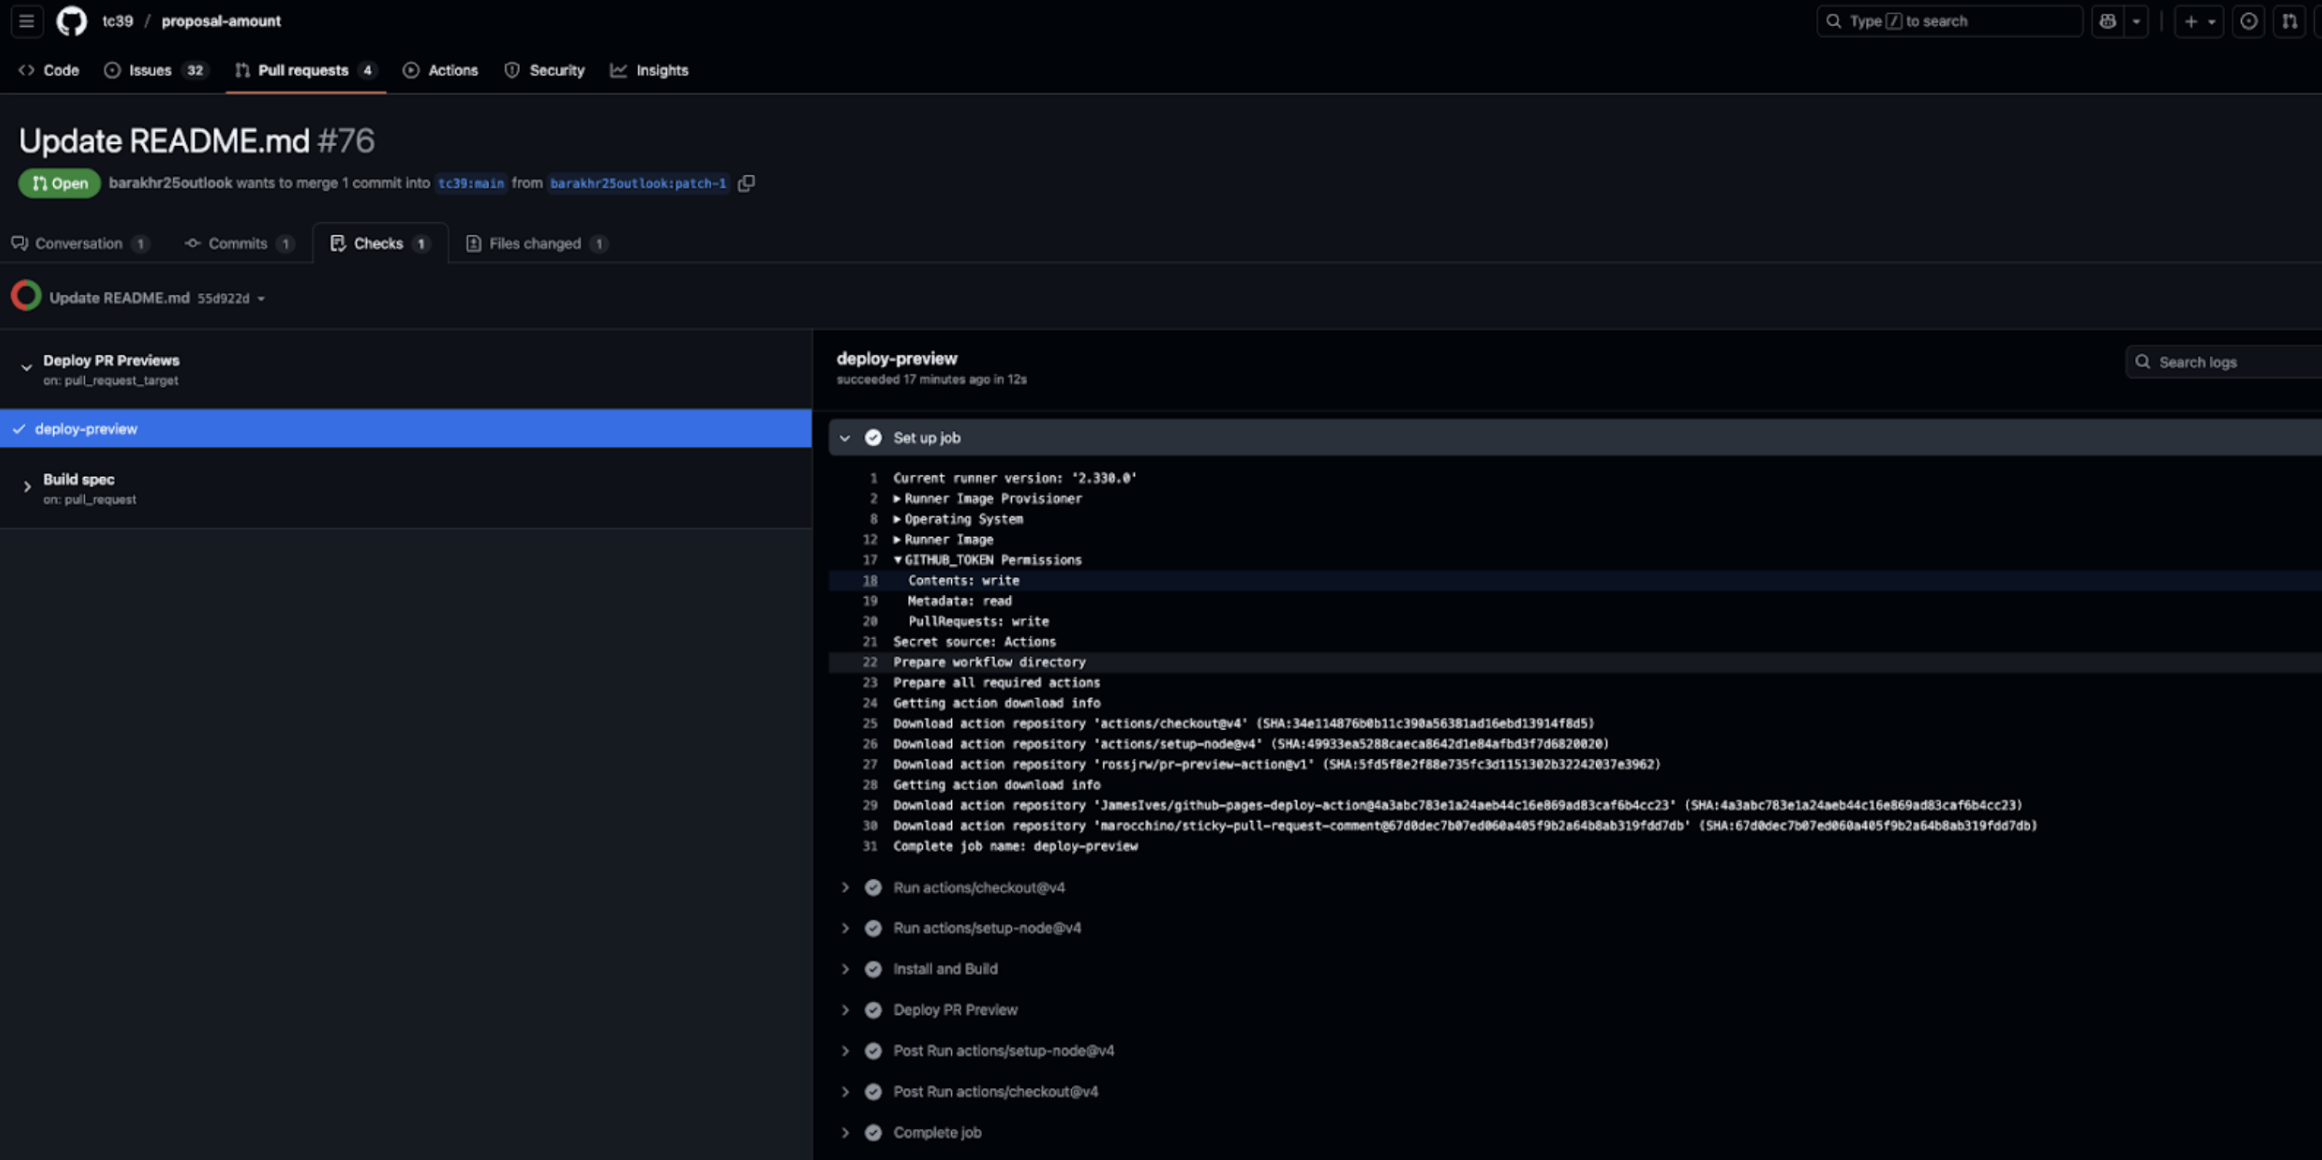
Task: Click the commit status circle icon
Action: pyautogui.click(x=26, y=296)
